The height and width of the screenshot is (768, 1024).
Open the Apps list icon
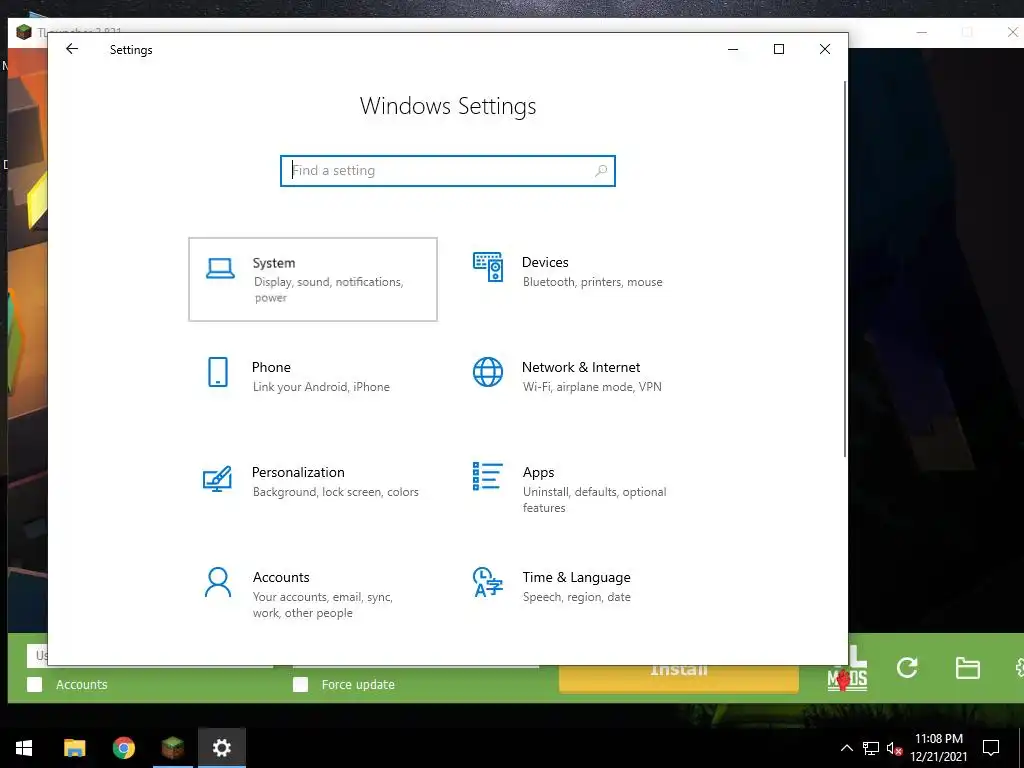[488, 476]
